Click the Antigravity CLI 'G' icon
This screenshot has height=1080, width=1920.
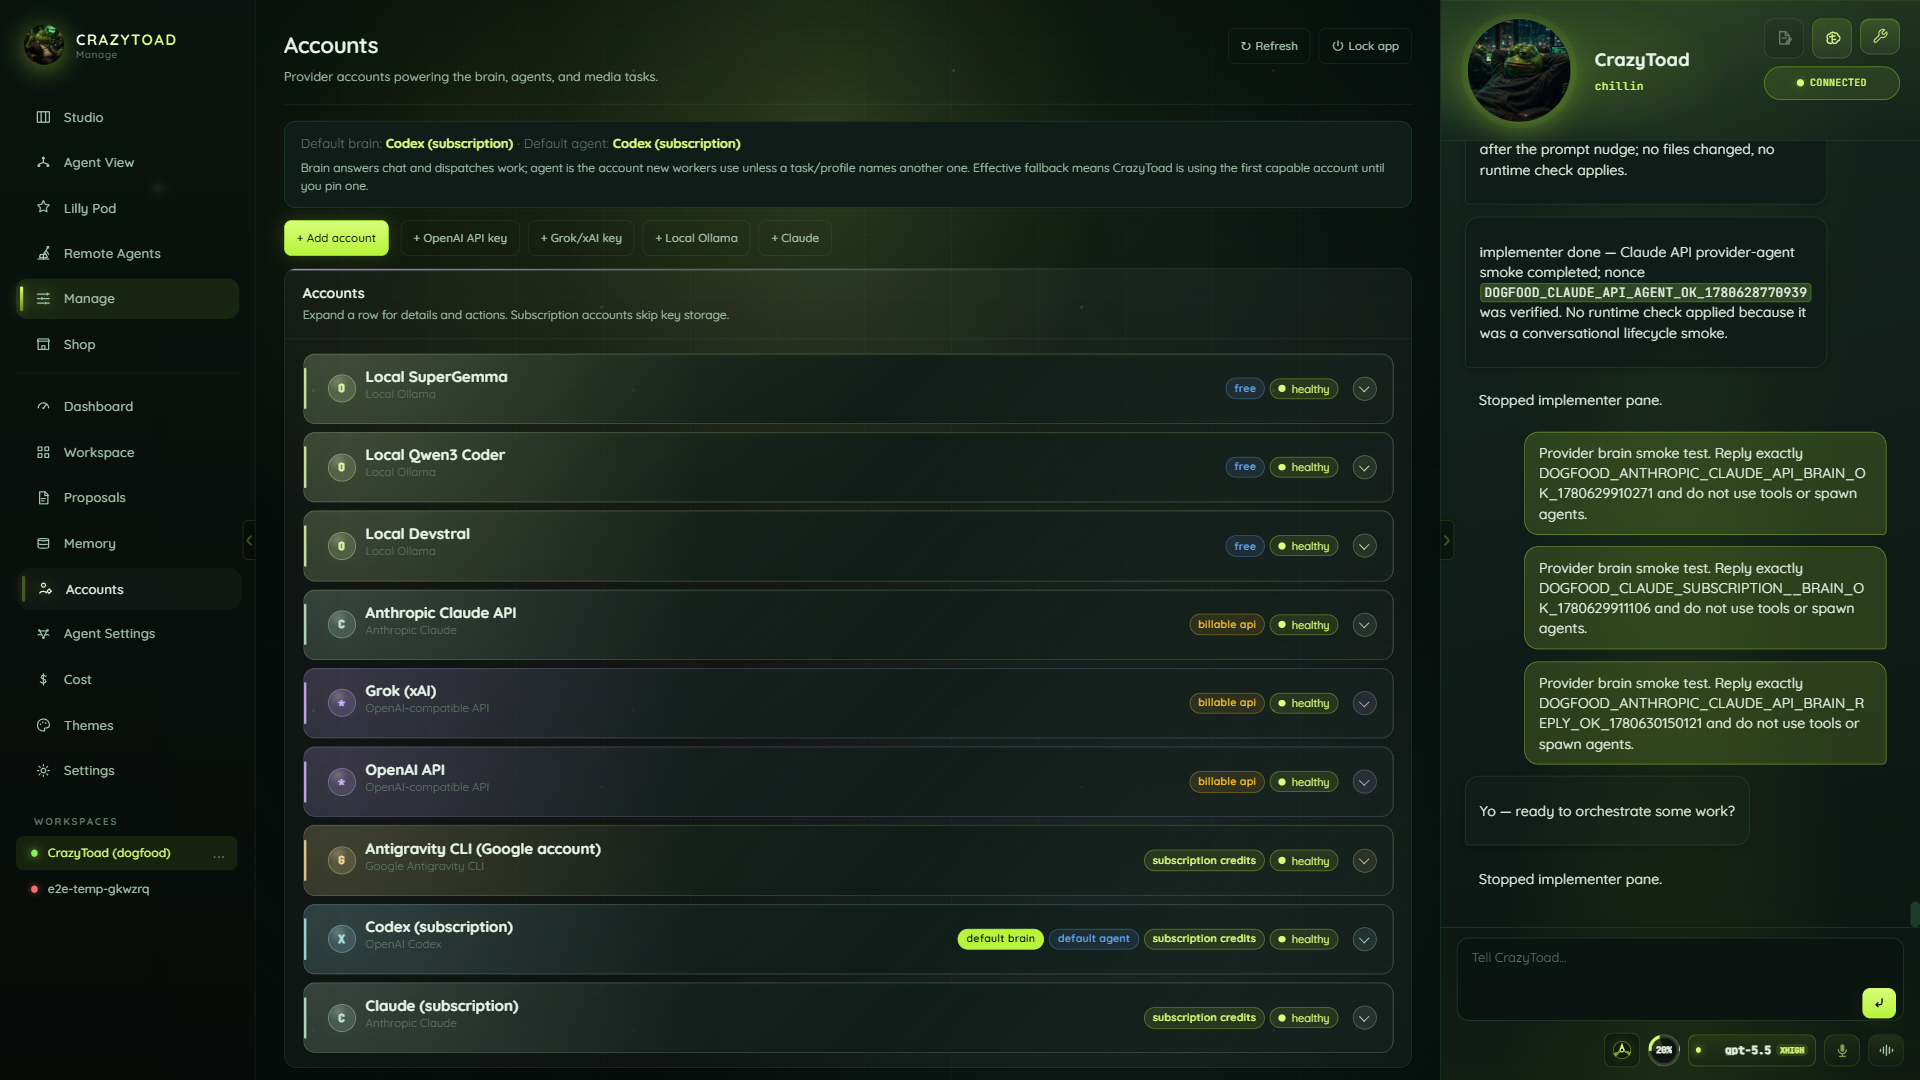click(341, 861)
